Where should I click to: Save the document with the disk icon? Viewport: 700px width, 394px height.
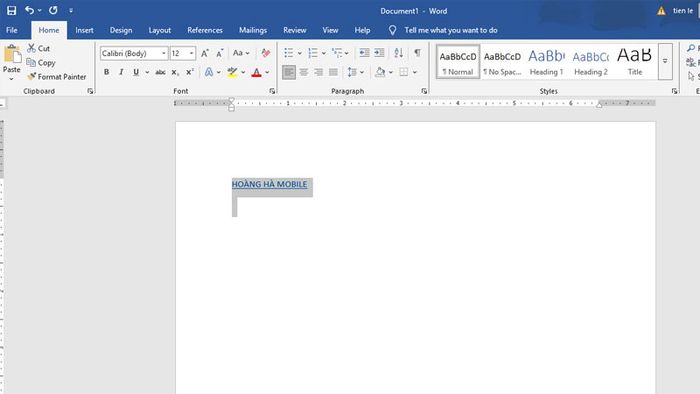12,10
